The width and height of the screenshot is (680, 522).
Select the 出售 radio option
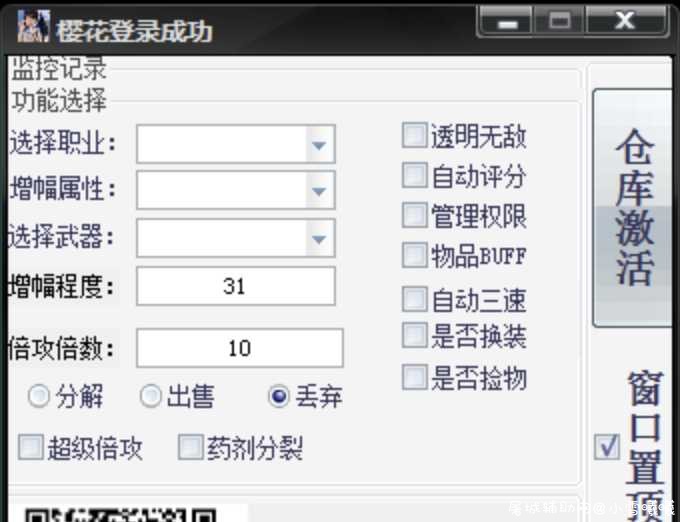[x=150, y=396]
